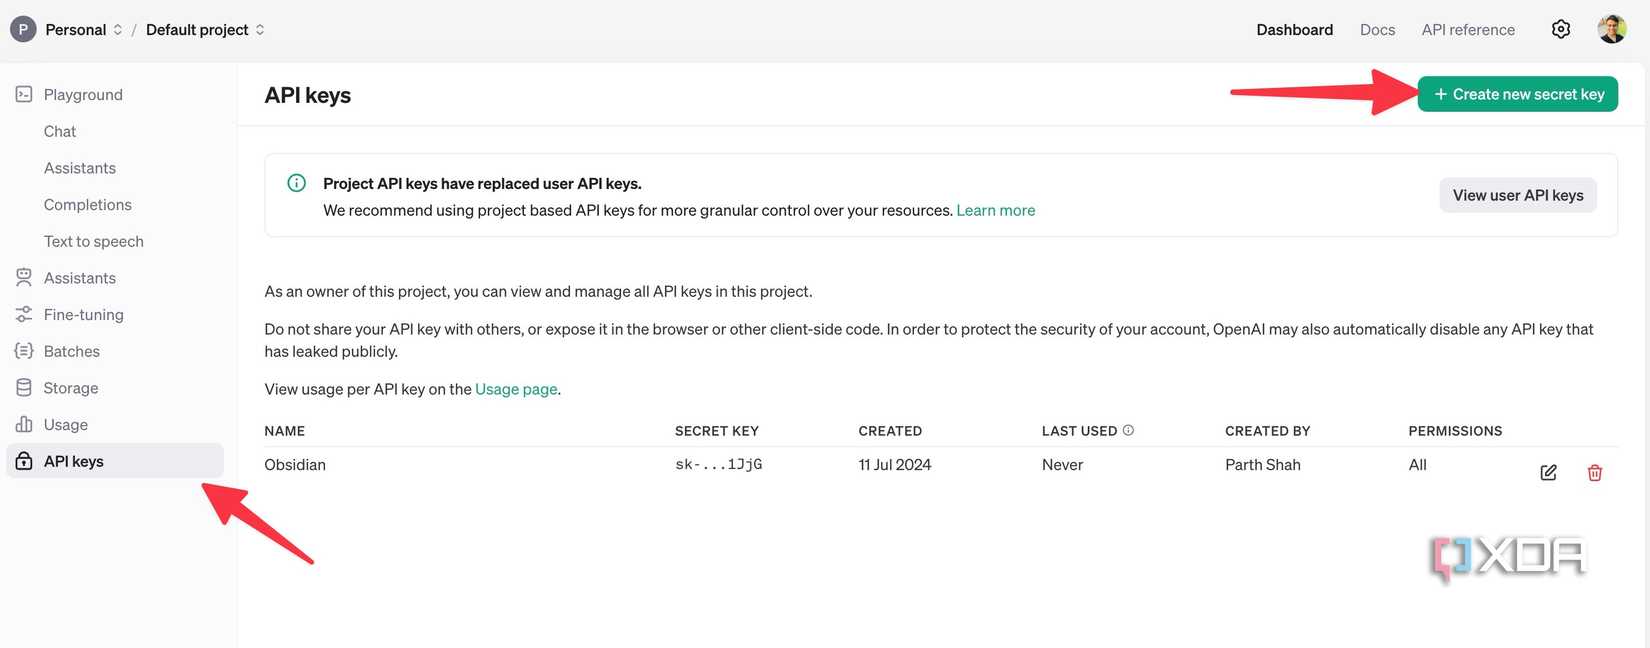
Task: Click the secret key sk-...1JjG
Action: point(718,464)
